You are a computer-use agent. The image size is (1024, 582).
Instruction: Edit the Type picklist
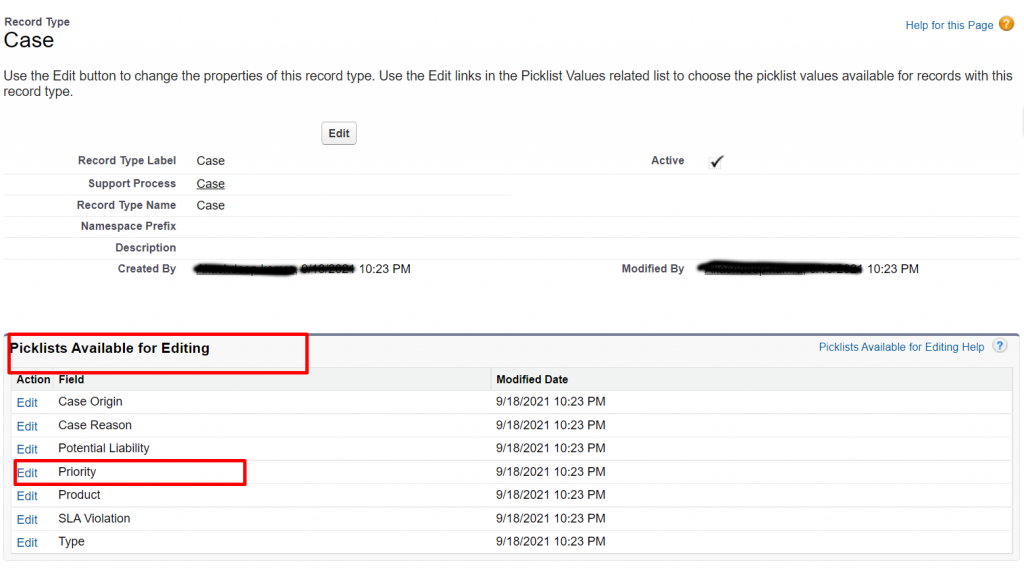pyautogui.click(x=27, y=542)
